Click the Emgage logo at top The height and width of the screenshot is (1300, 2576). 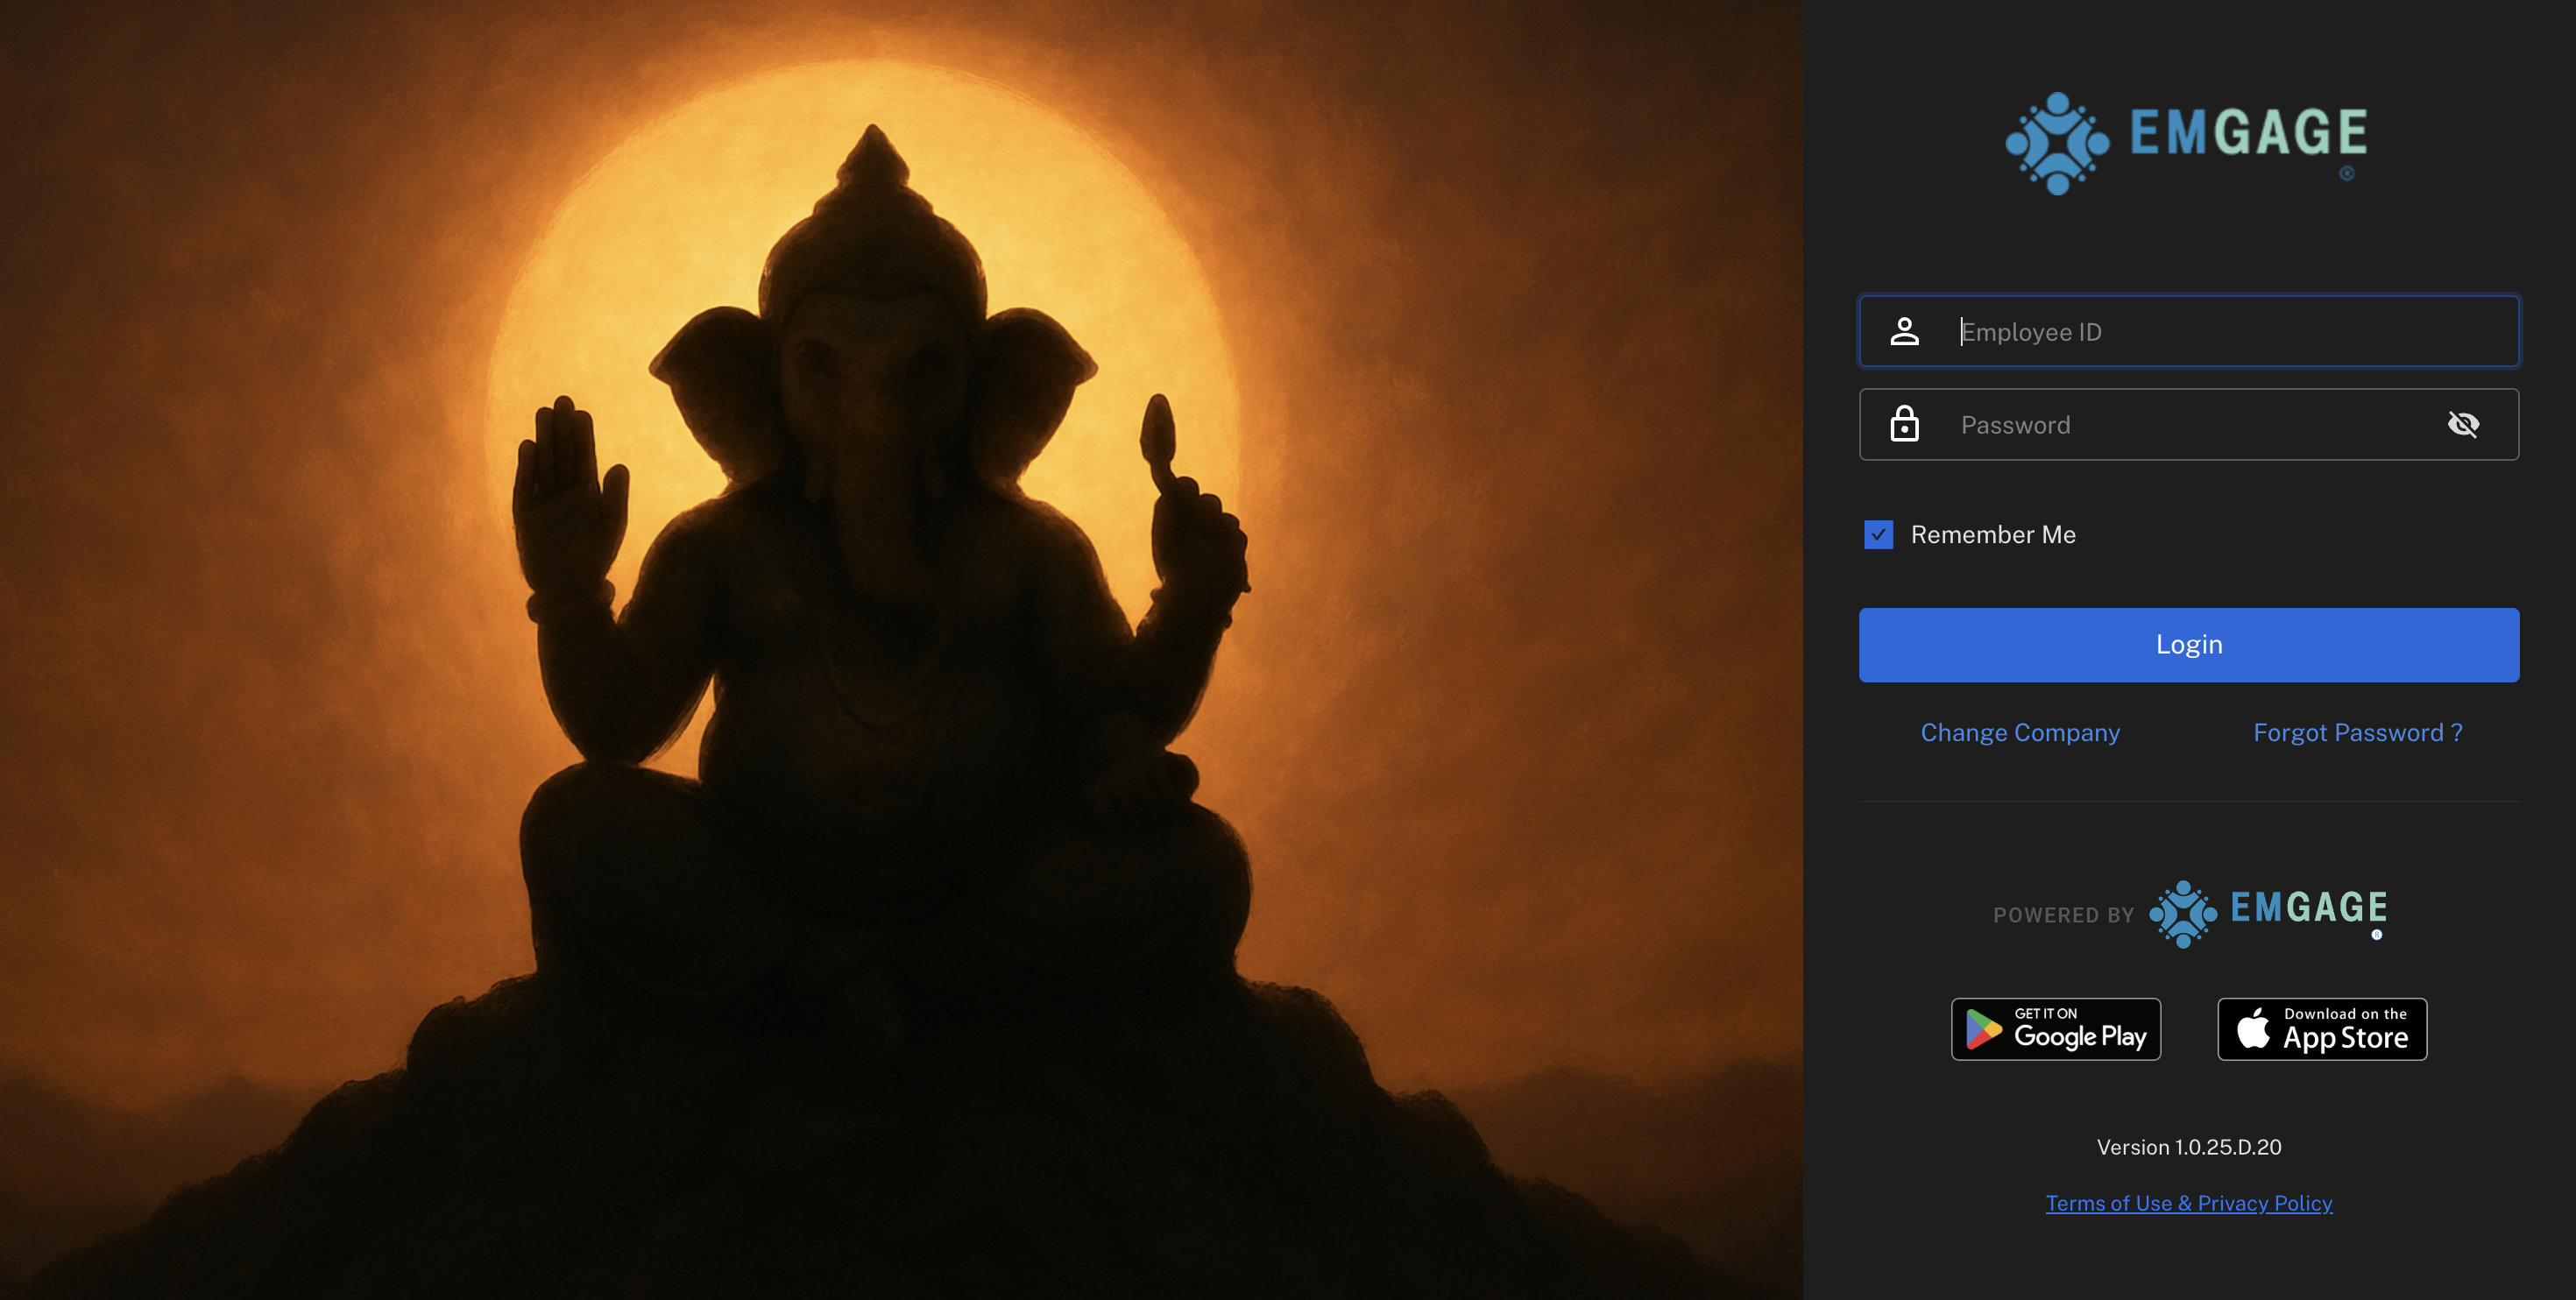tap(2187, 143)
